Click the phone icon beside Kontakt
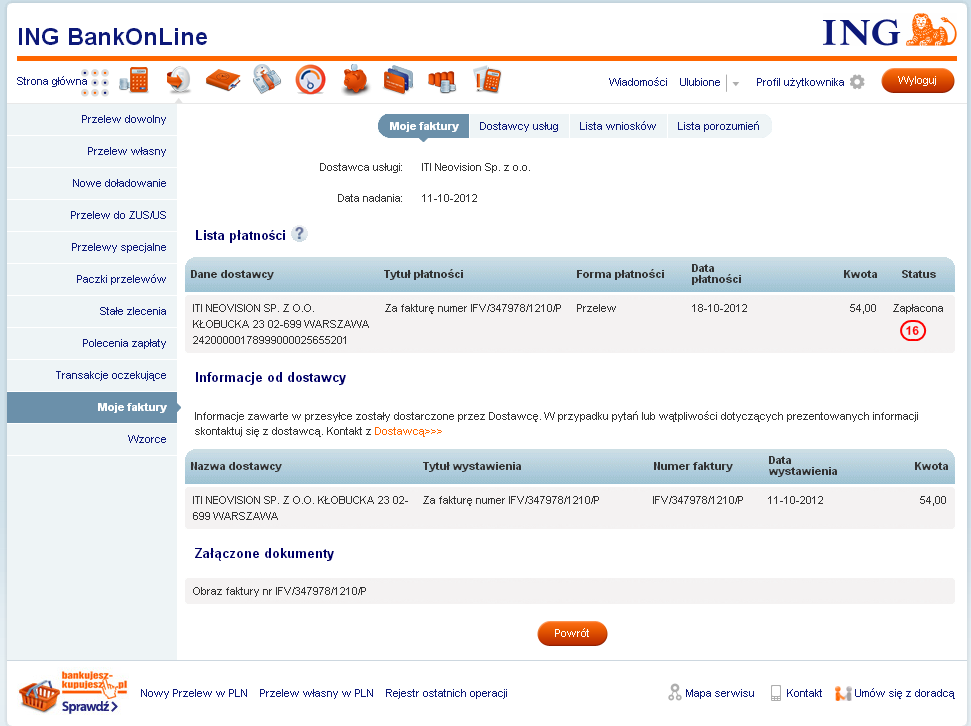Viewport: 971px width, 726px height. 775,693
